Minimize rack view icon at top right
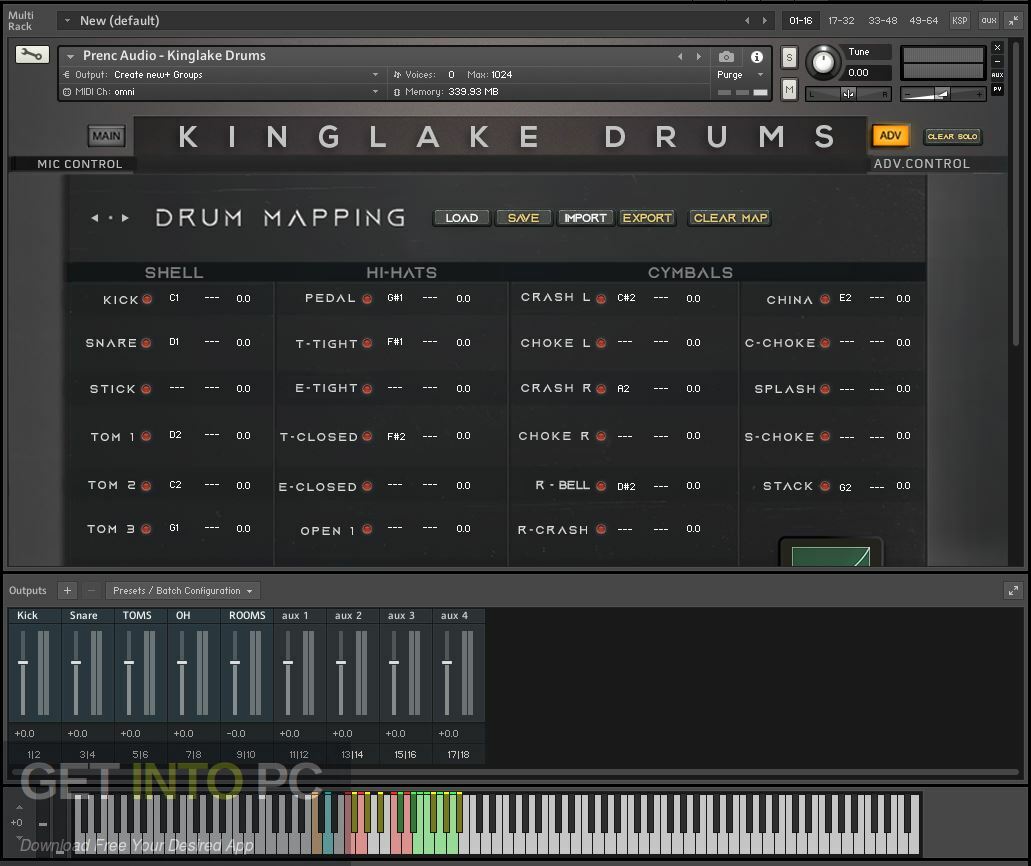 pos(1014,20)
